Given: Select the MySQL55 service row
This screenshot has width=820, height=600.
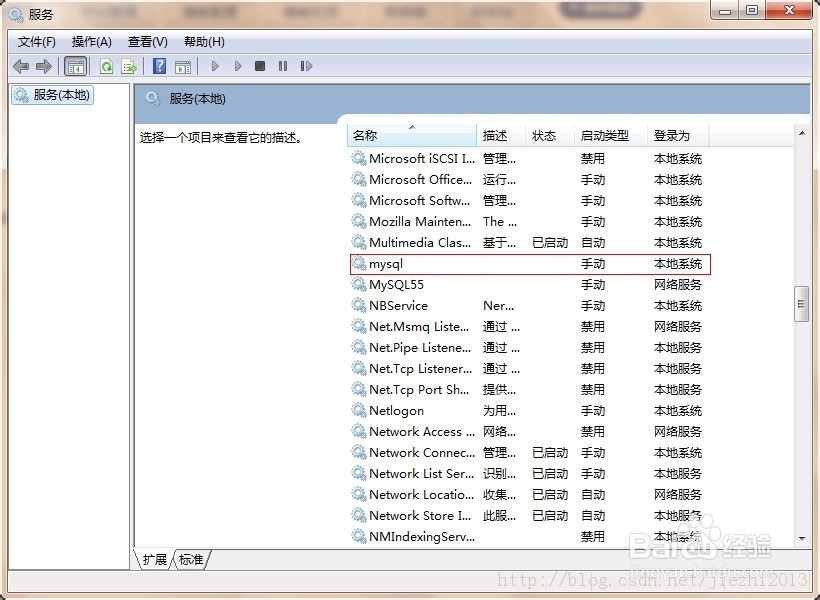Looking at the screenshot, I should tap(528, 285).
